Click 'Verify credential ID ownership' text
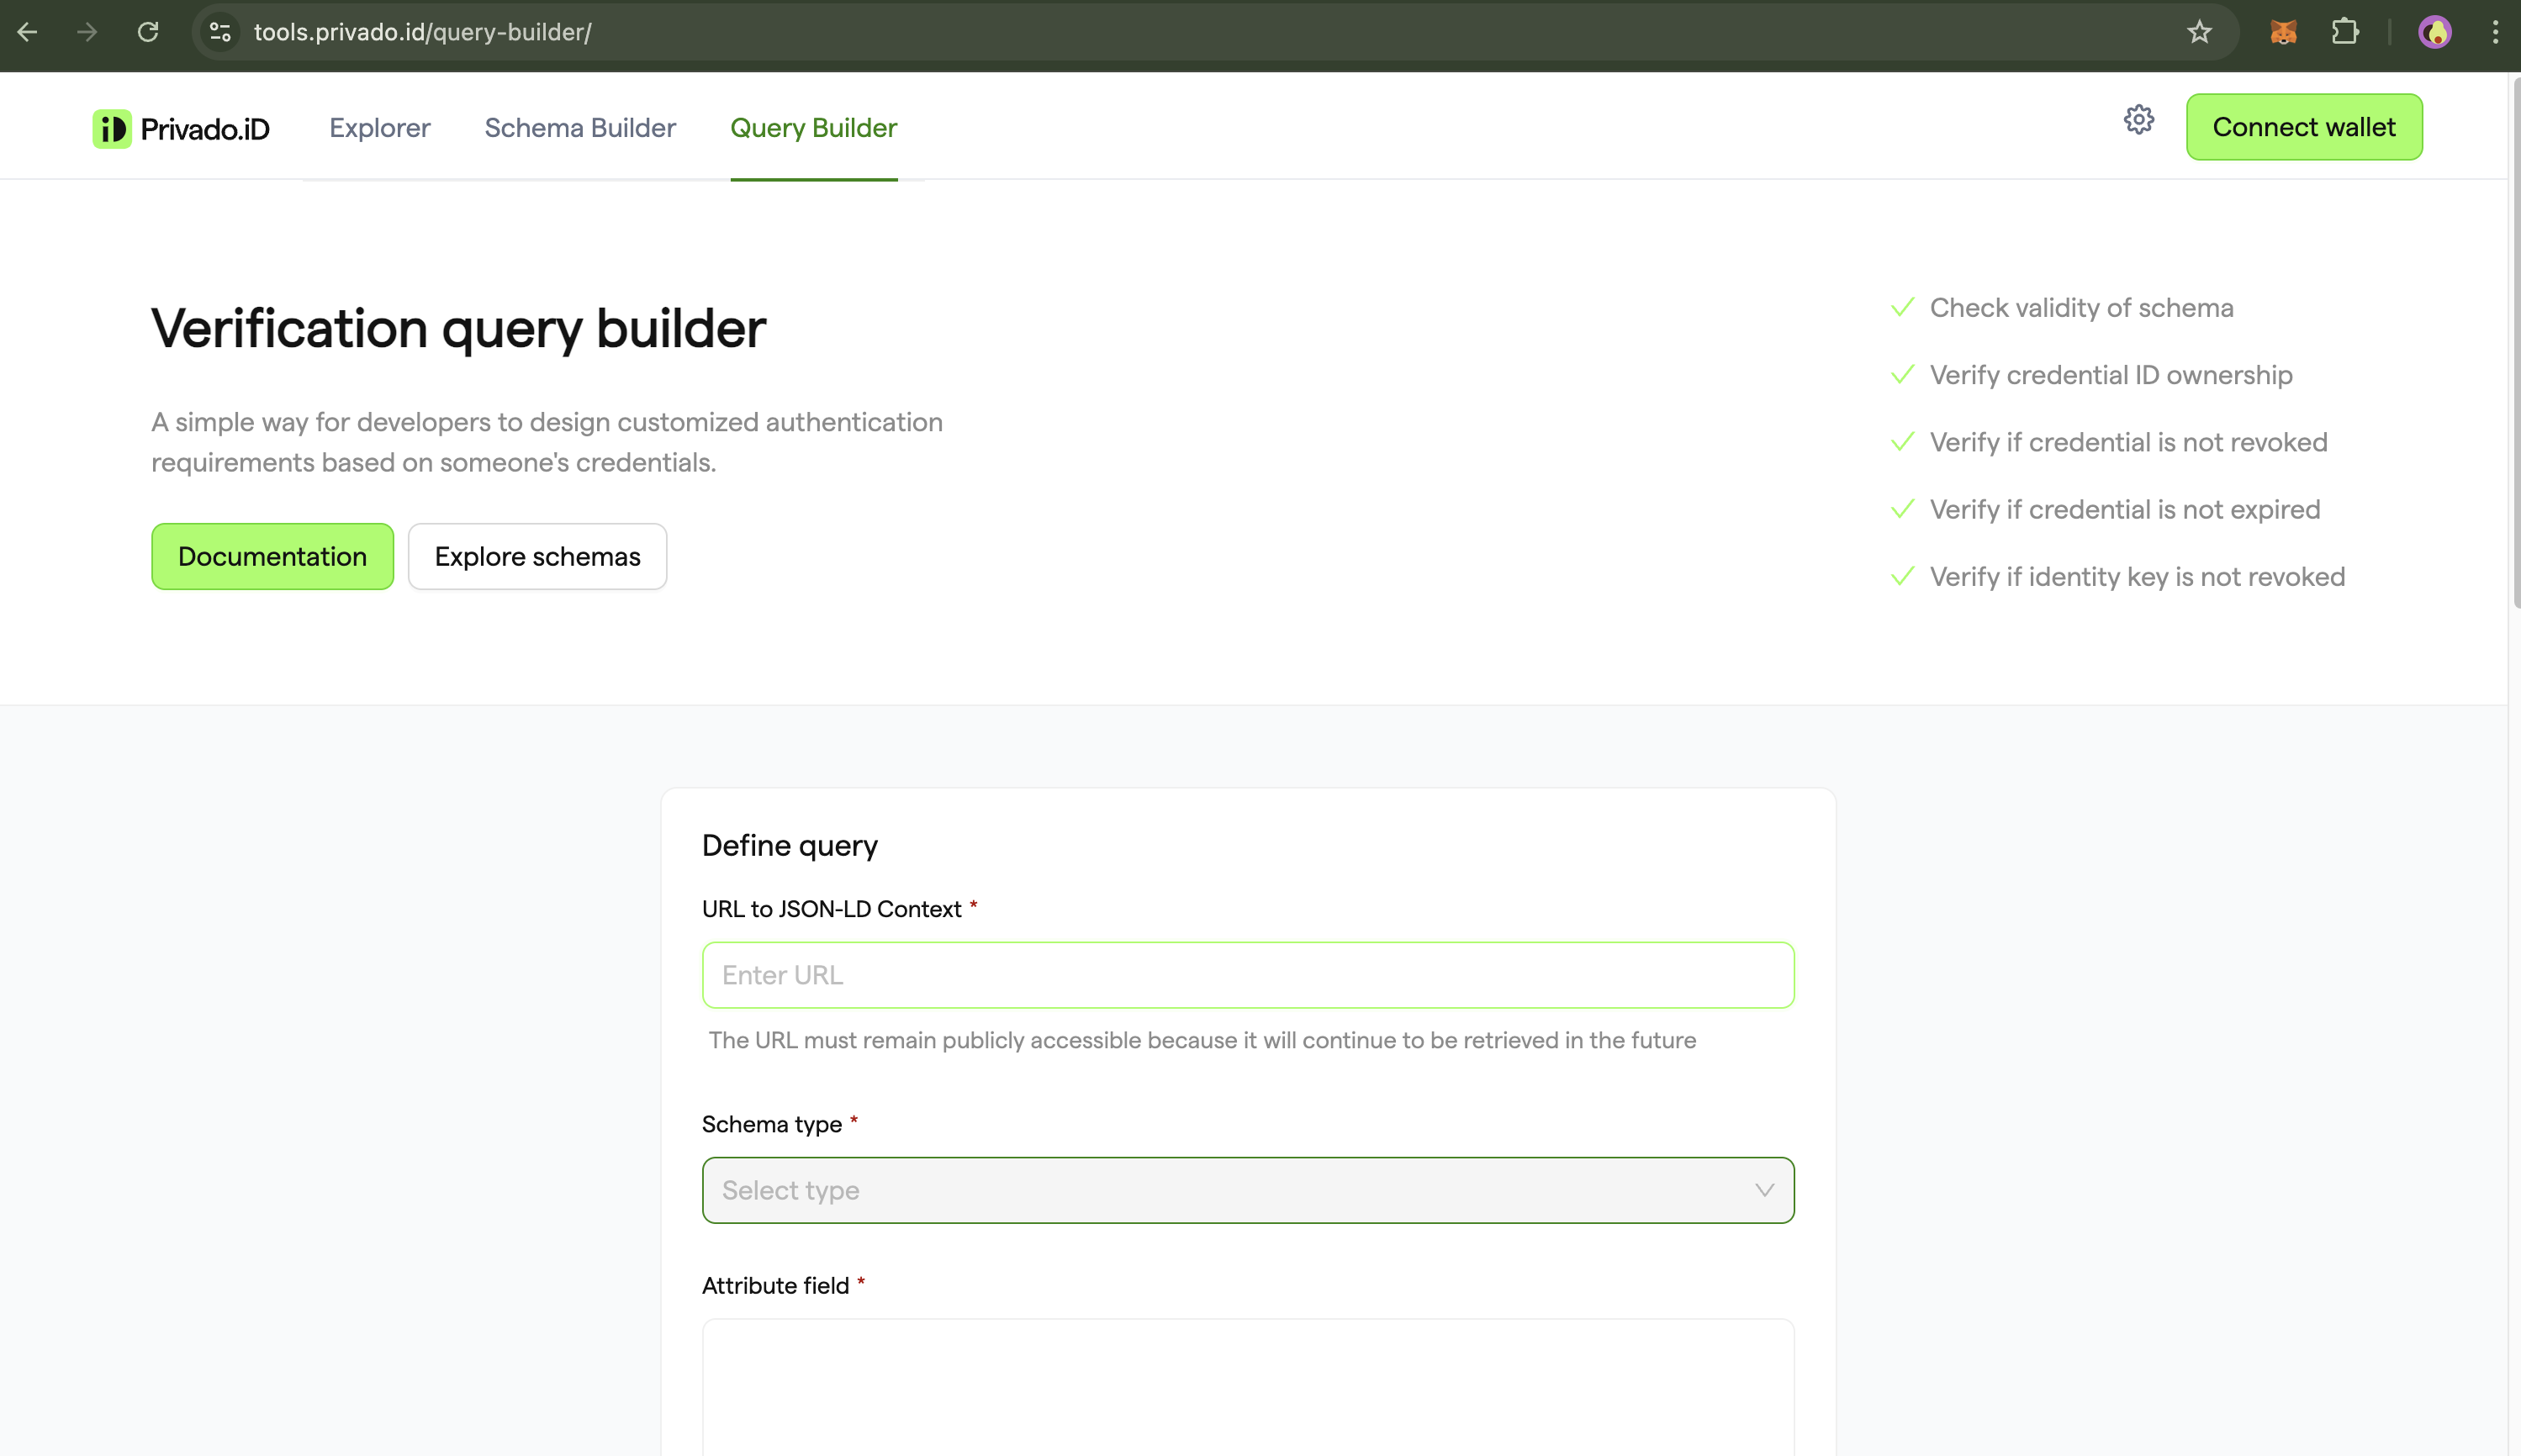2521x1456 pixels. click(2111, 375)
